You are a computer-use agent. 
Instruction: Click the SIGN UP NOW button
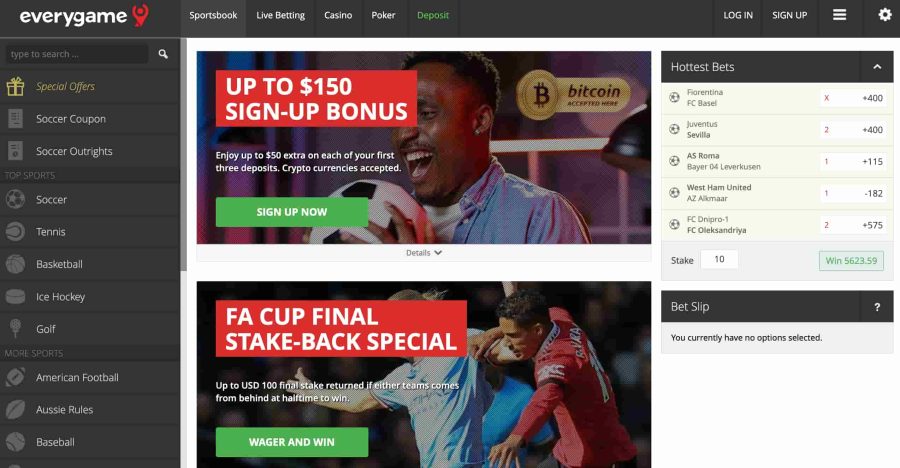(x=292, y=212)
